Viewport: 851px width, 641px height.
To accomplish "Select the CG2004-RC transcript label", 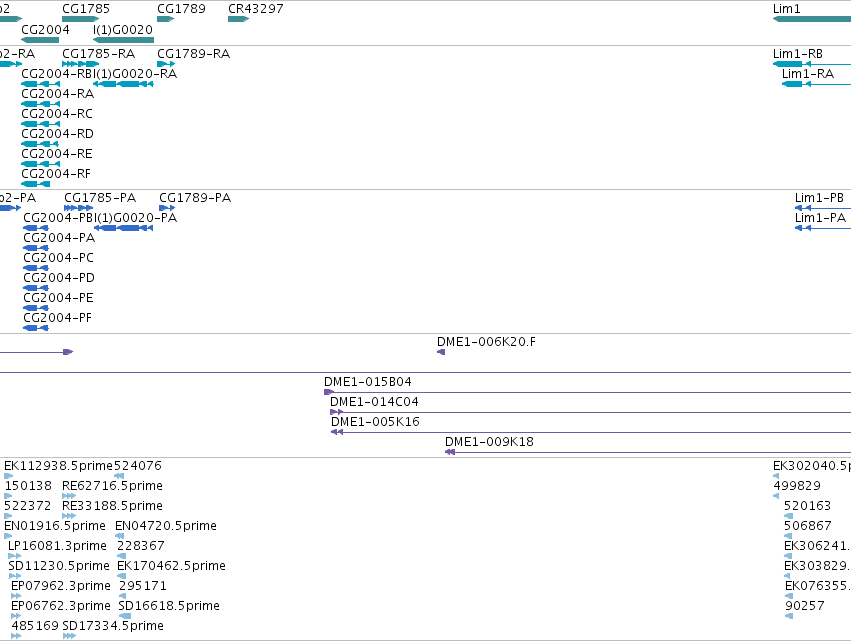I will pyautogui.click(x=57, y=114).
